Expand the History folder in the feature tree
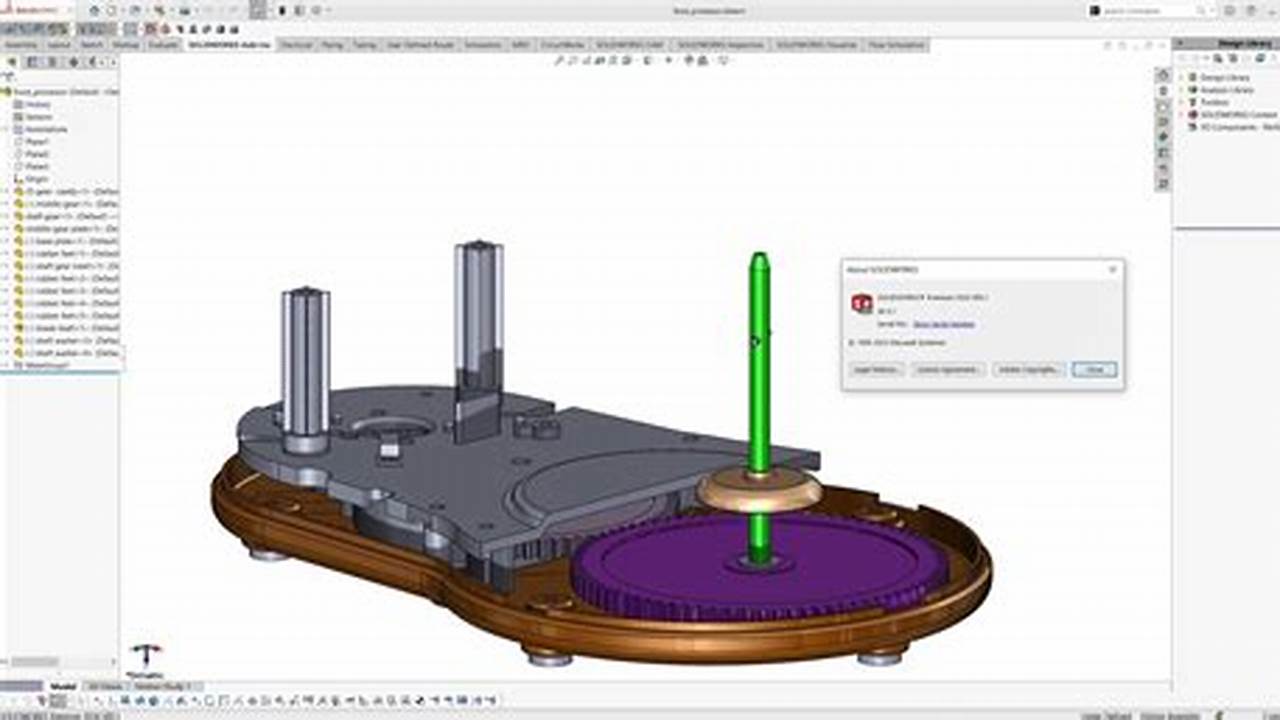Image resolution: width=1280 pixels, height=720 pixels. [x=5, y=104]
